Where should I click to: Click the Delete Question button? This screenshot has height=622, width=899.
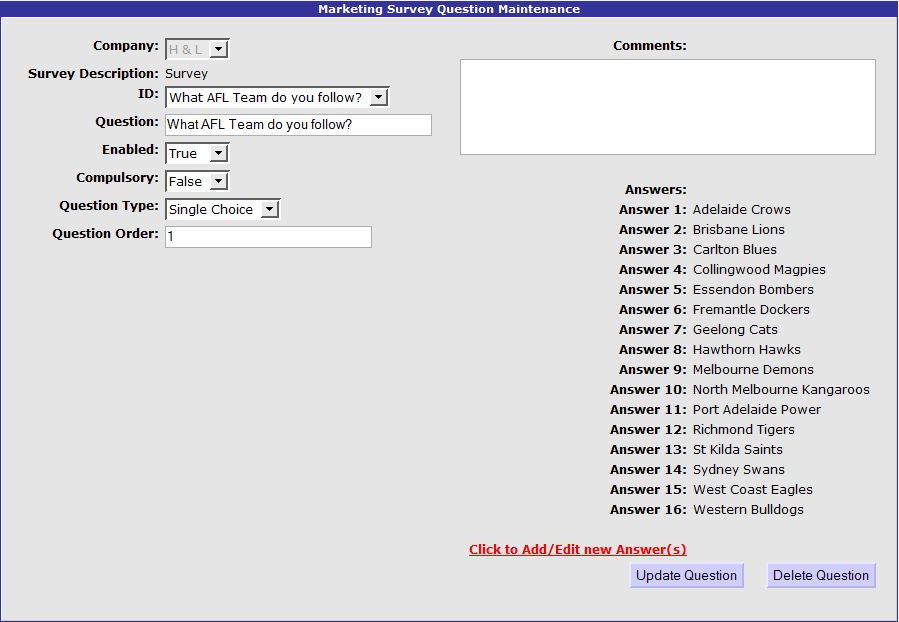pos(821,576)
